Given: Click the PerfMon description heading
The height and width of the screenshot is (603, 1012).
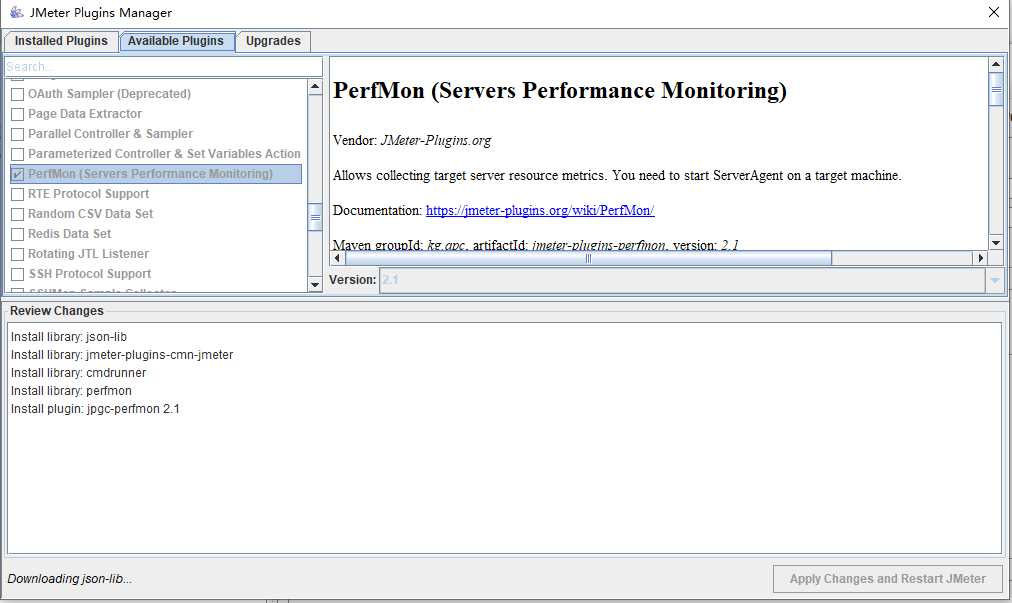Looking at the screenshot, I should [x=560, y=90].
